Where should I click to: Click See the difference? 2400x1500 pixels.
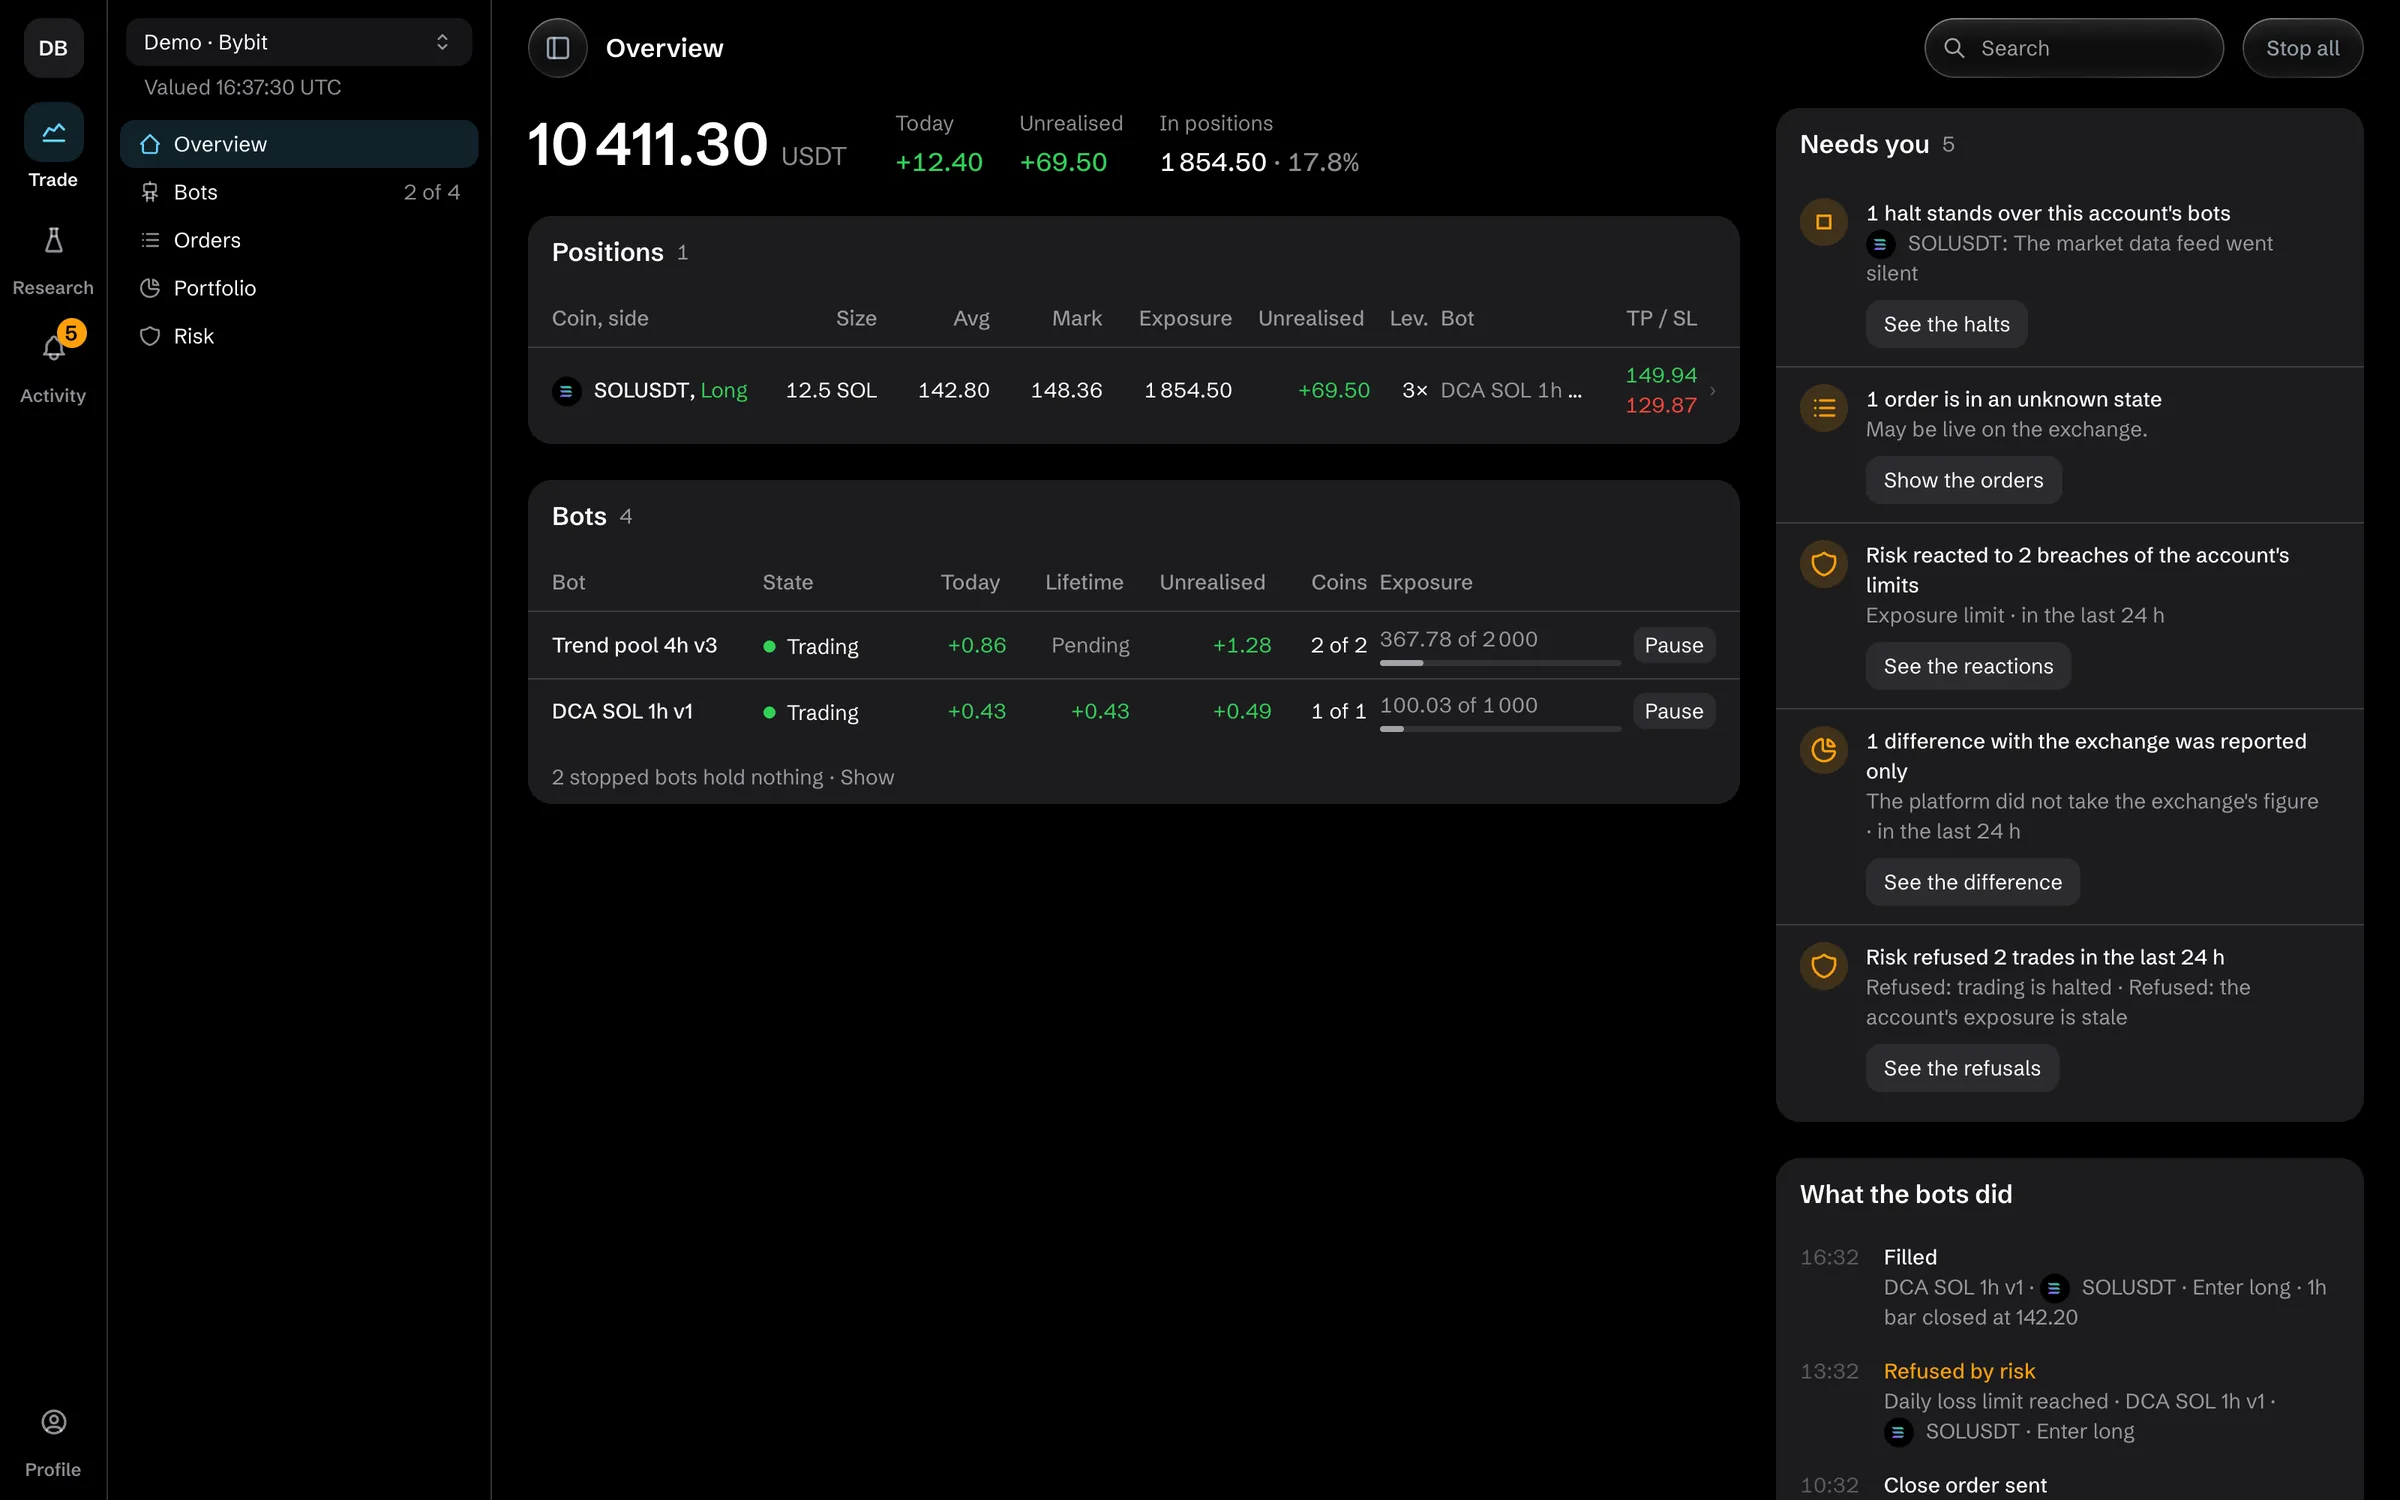(1972, 882)
